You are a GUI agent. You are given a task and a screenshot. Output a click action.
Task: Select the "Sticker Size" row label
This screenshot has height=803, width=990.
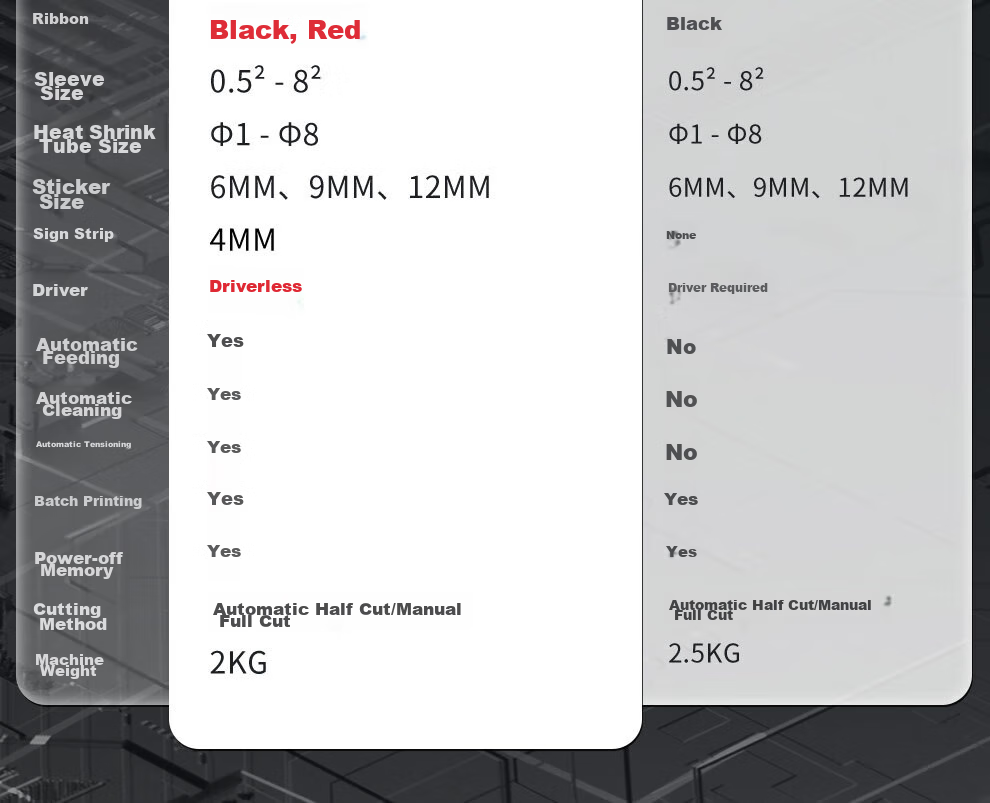[71, 194]
